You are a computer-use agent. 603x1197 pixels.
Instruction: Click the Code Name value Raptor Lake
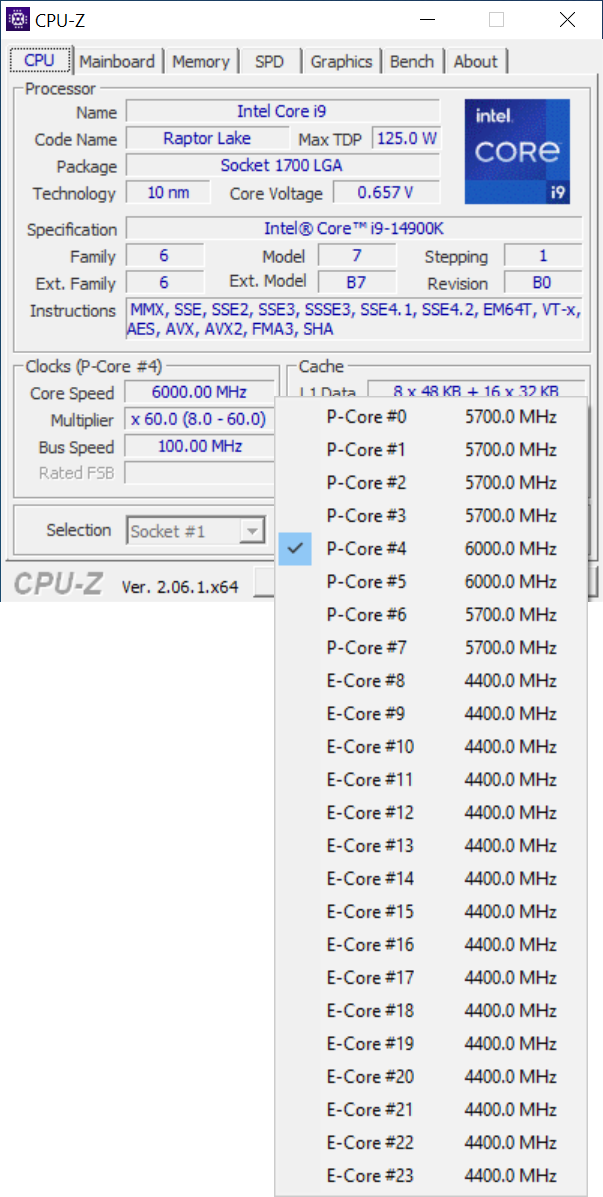pos(206,138)
